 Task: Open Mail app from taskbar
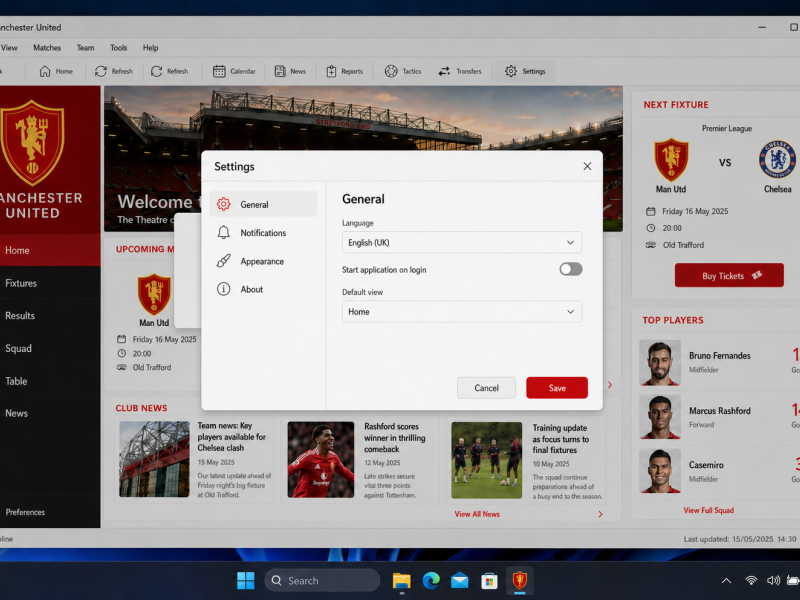460,581
